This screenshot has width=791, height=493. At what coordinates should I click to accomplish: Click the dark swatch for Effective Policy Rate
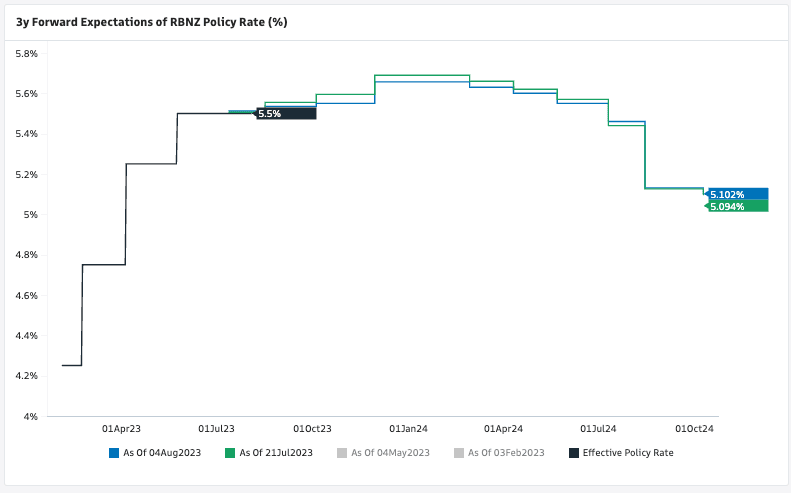click(x=574, y=453)
